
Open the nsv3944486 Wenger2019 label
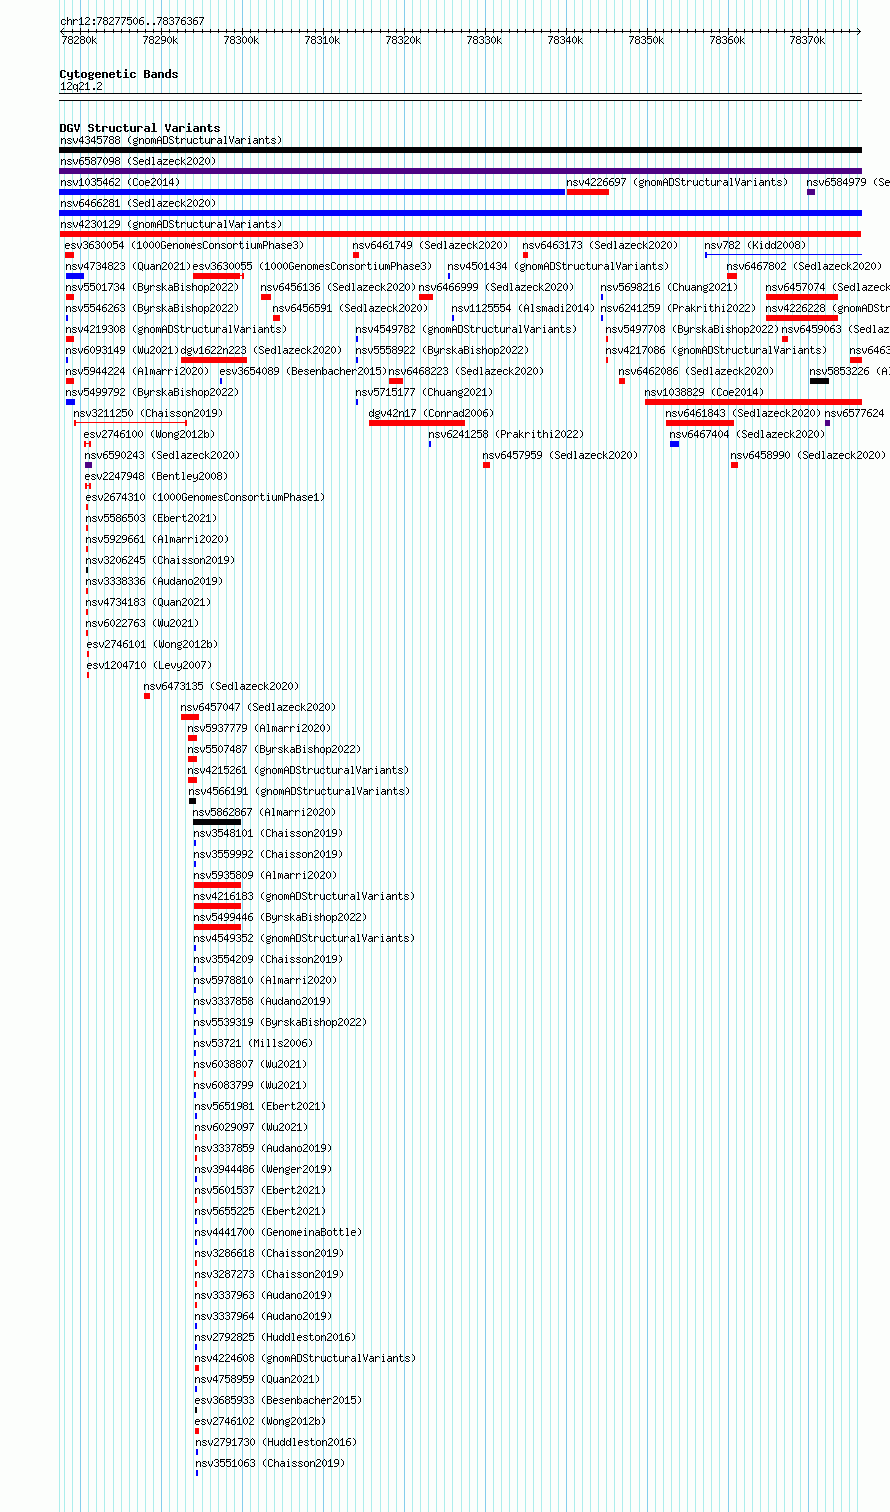pos(263,1169)
